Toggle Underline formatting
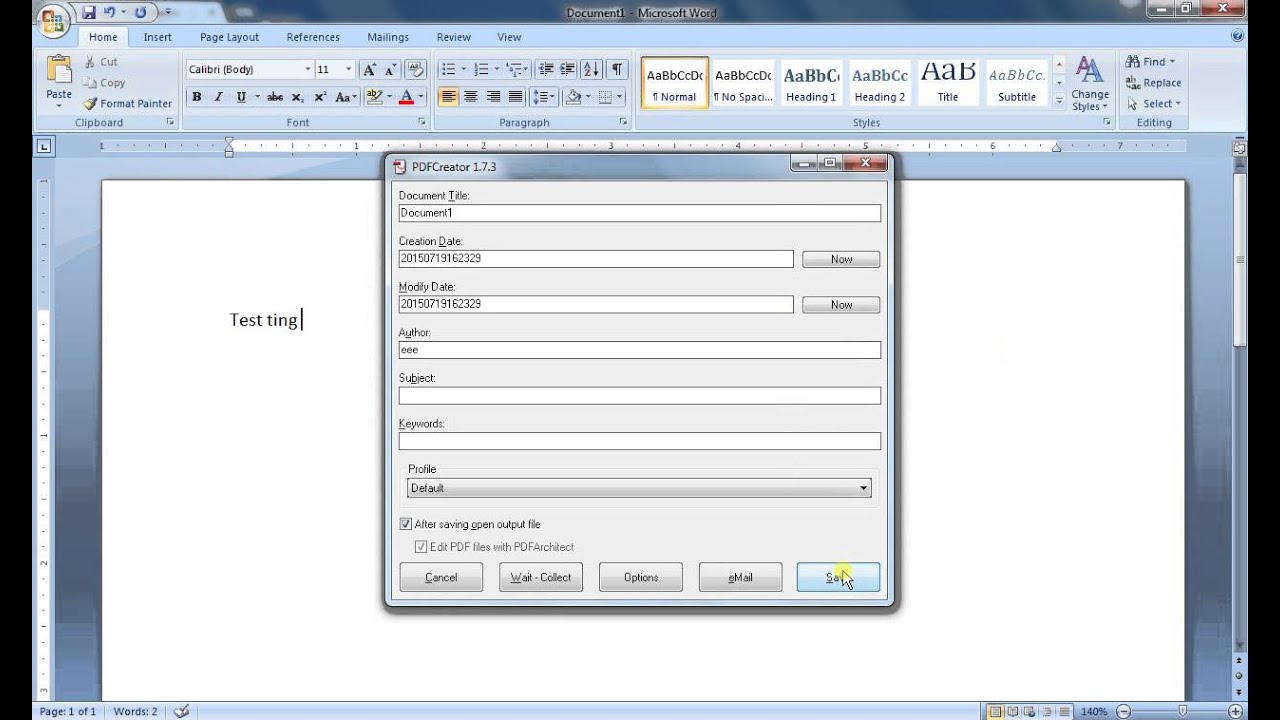This screenshot has width=1280, height=720. click(x=241, y=97)
